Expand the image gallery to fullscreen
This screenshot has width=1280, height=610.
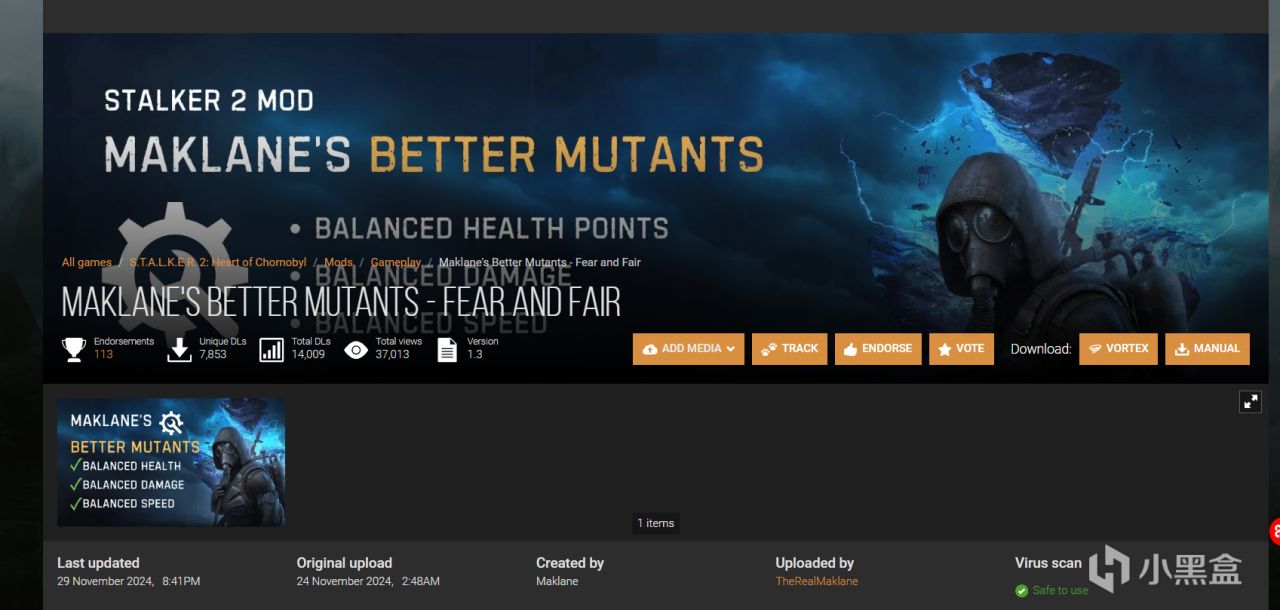click(x=1250, y=402)
